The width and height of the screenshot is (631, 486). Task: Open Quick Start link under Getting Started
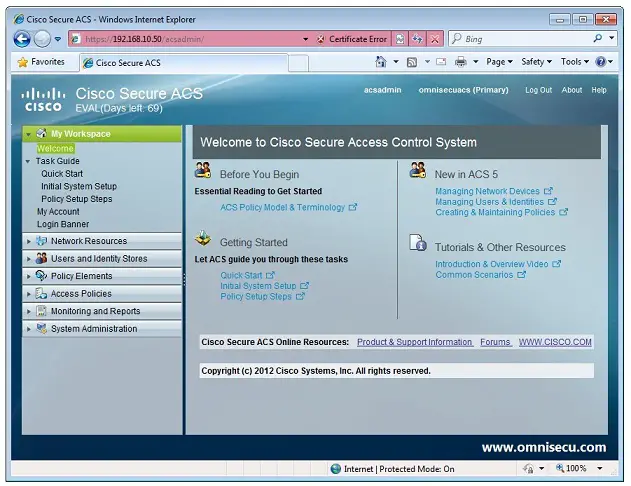[x=247, y=275]
